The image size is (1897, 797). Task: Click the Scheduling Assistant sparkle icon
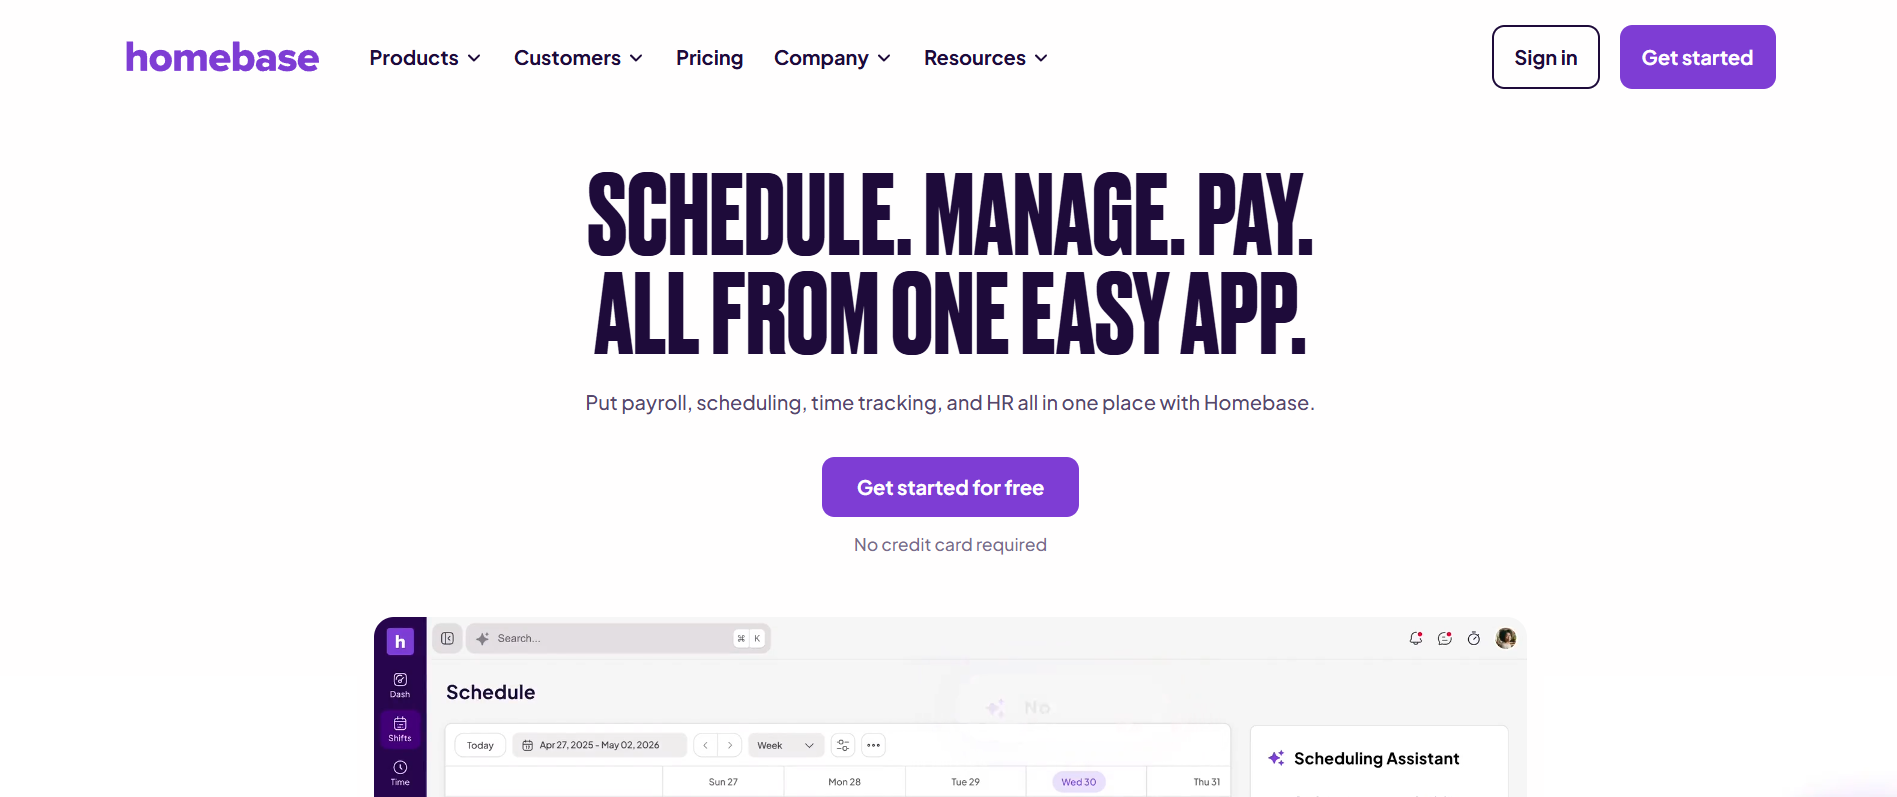click(x=1276, y=758)
